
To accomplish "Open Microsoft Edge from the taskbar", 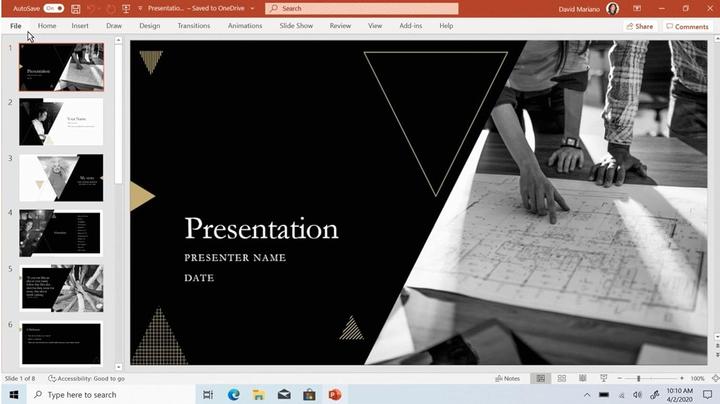I will click(x=234, y=395).
